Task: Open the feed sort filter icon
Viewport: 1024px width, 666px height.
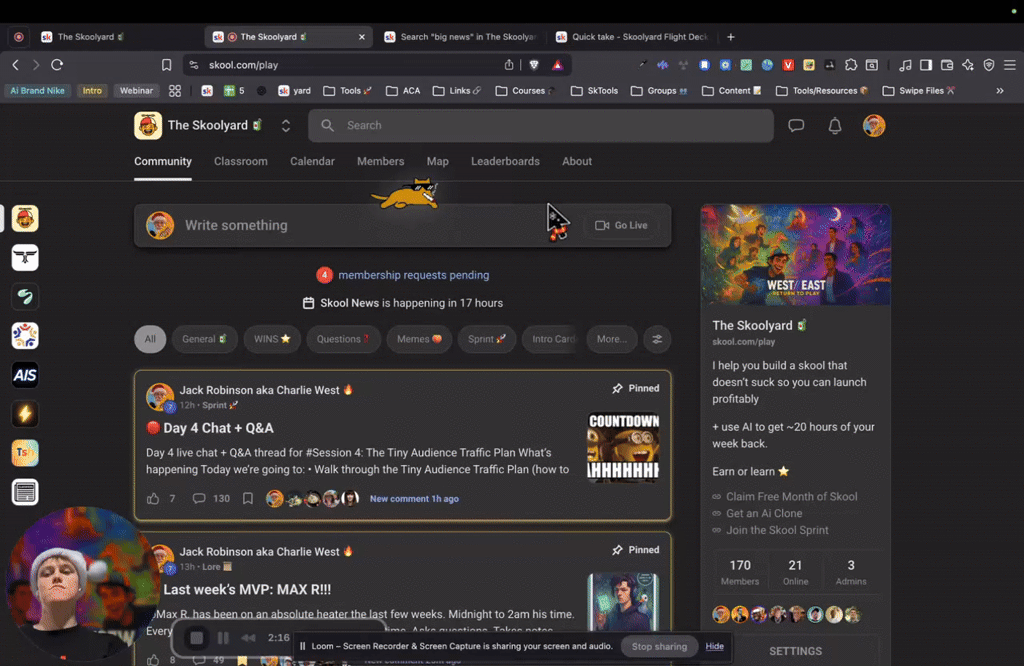Action: point(657,339)
